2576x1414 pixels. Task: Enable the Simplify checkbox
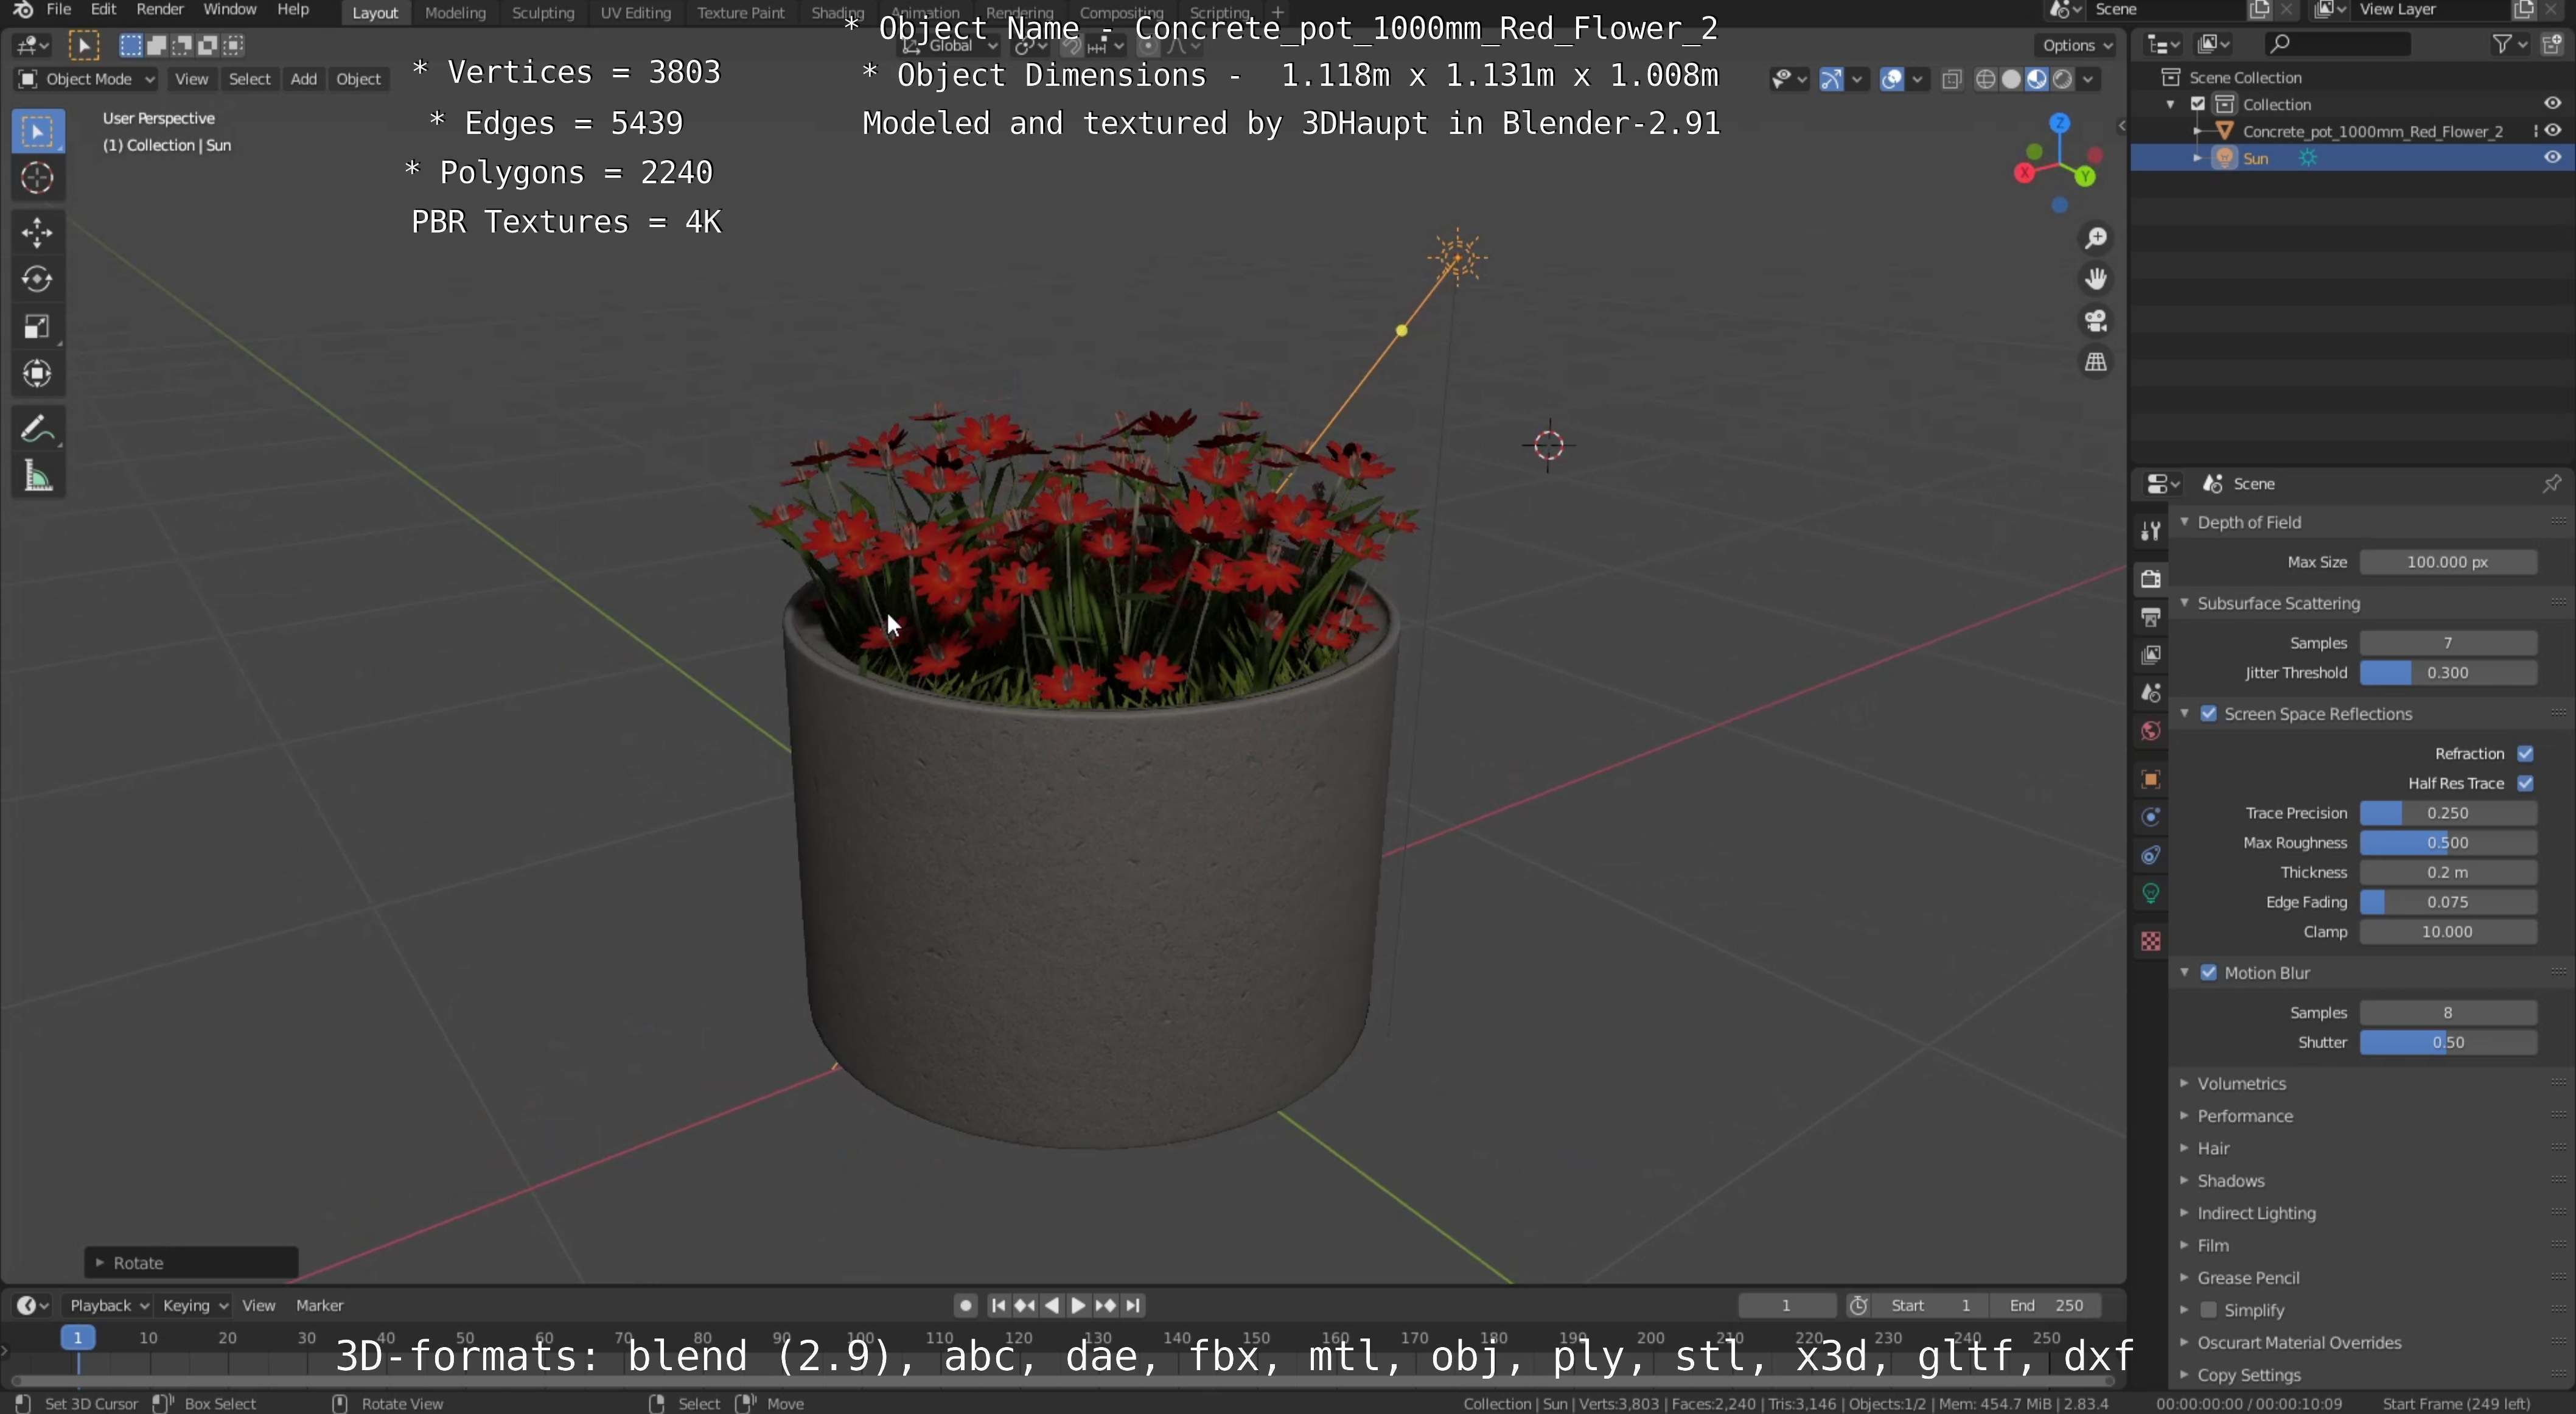click(x=2209, y=1310)
